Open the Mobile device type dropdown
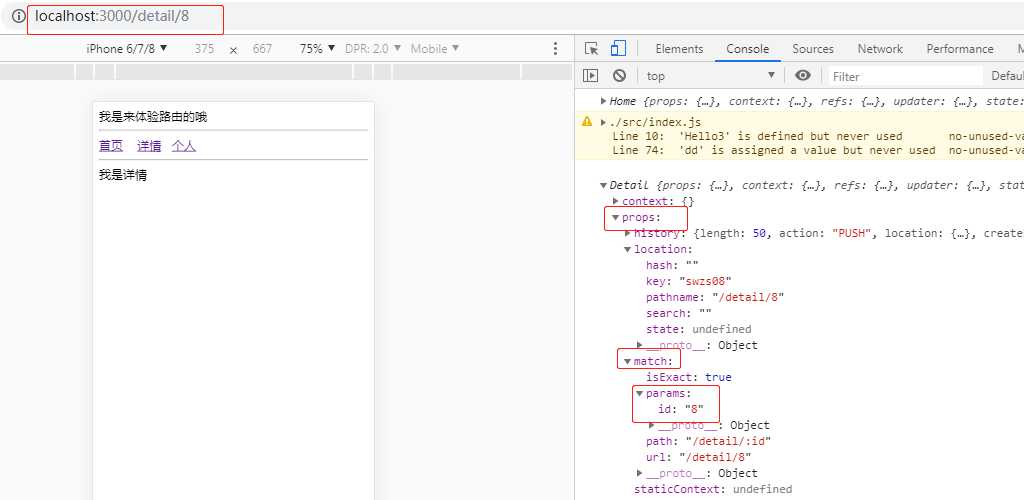This screenshot has height=500, width=1024. [435, 49]
